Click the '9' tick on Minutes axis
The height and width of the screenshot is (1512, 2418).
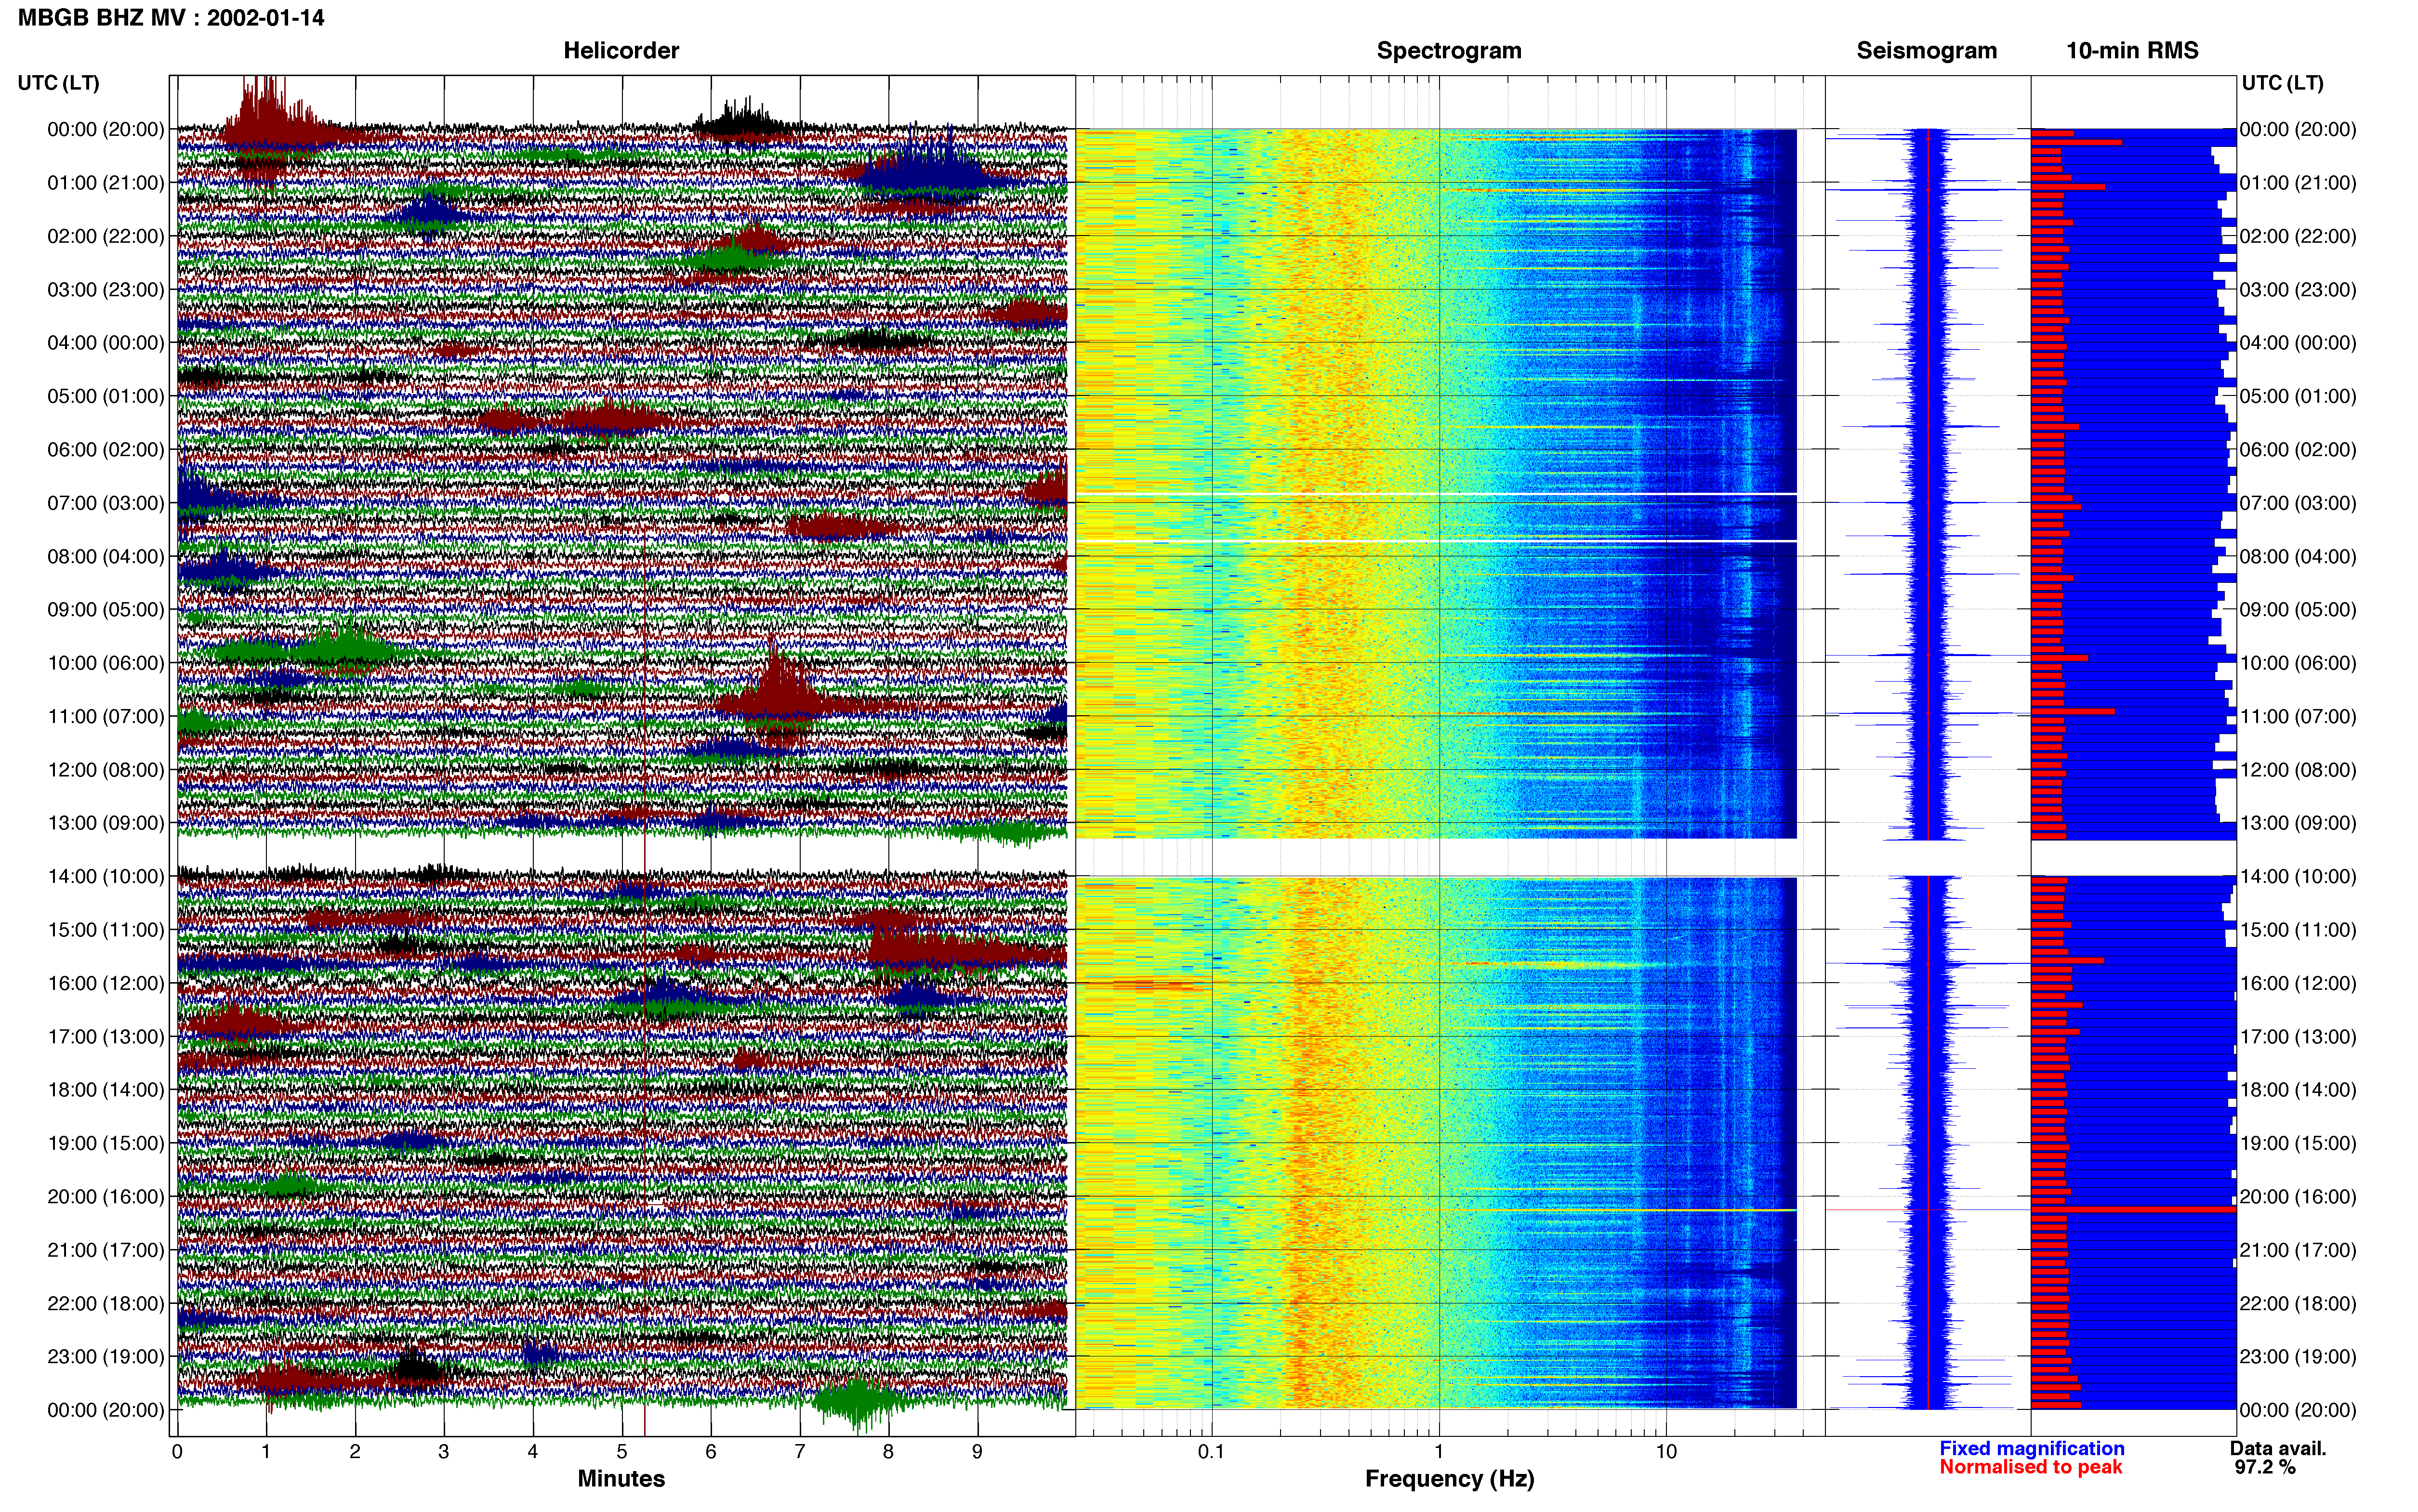[x=977, y=1452]
